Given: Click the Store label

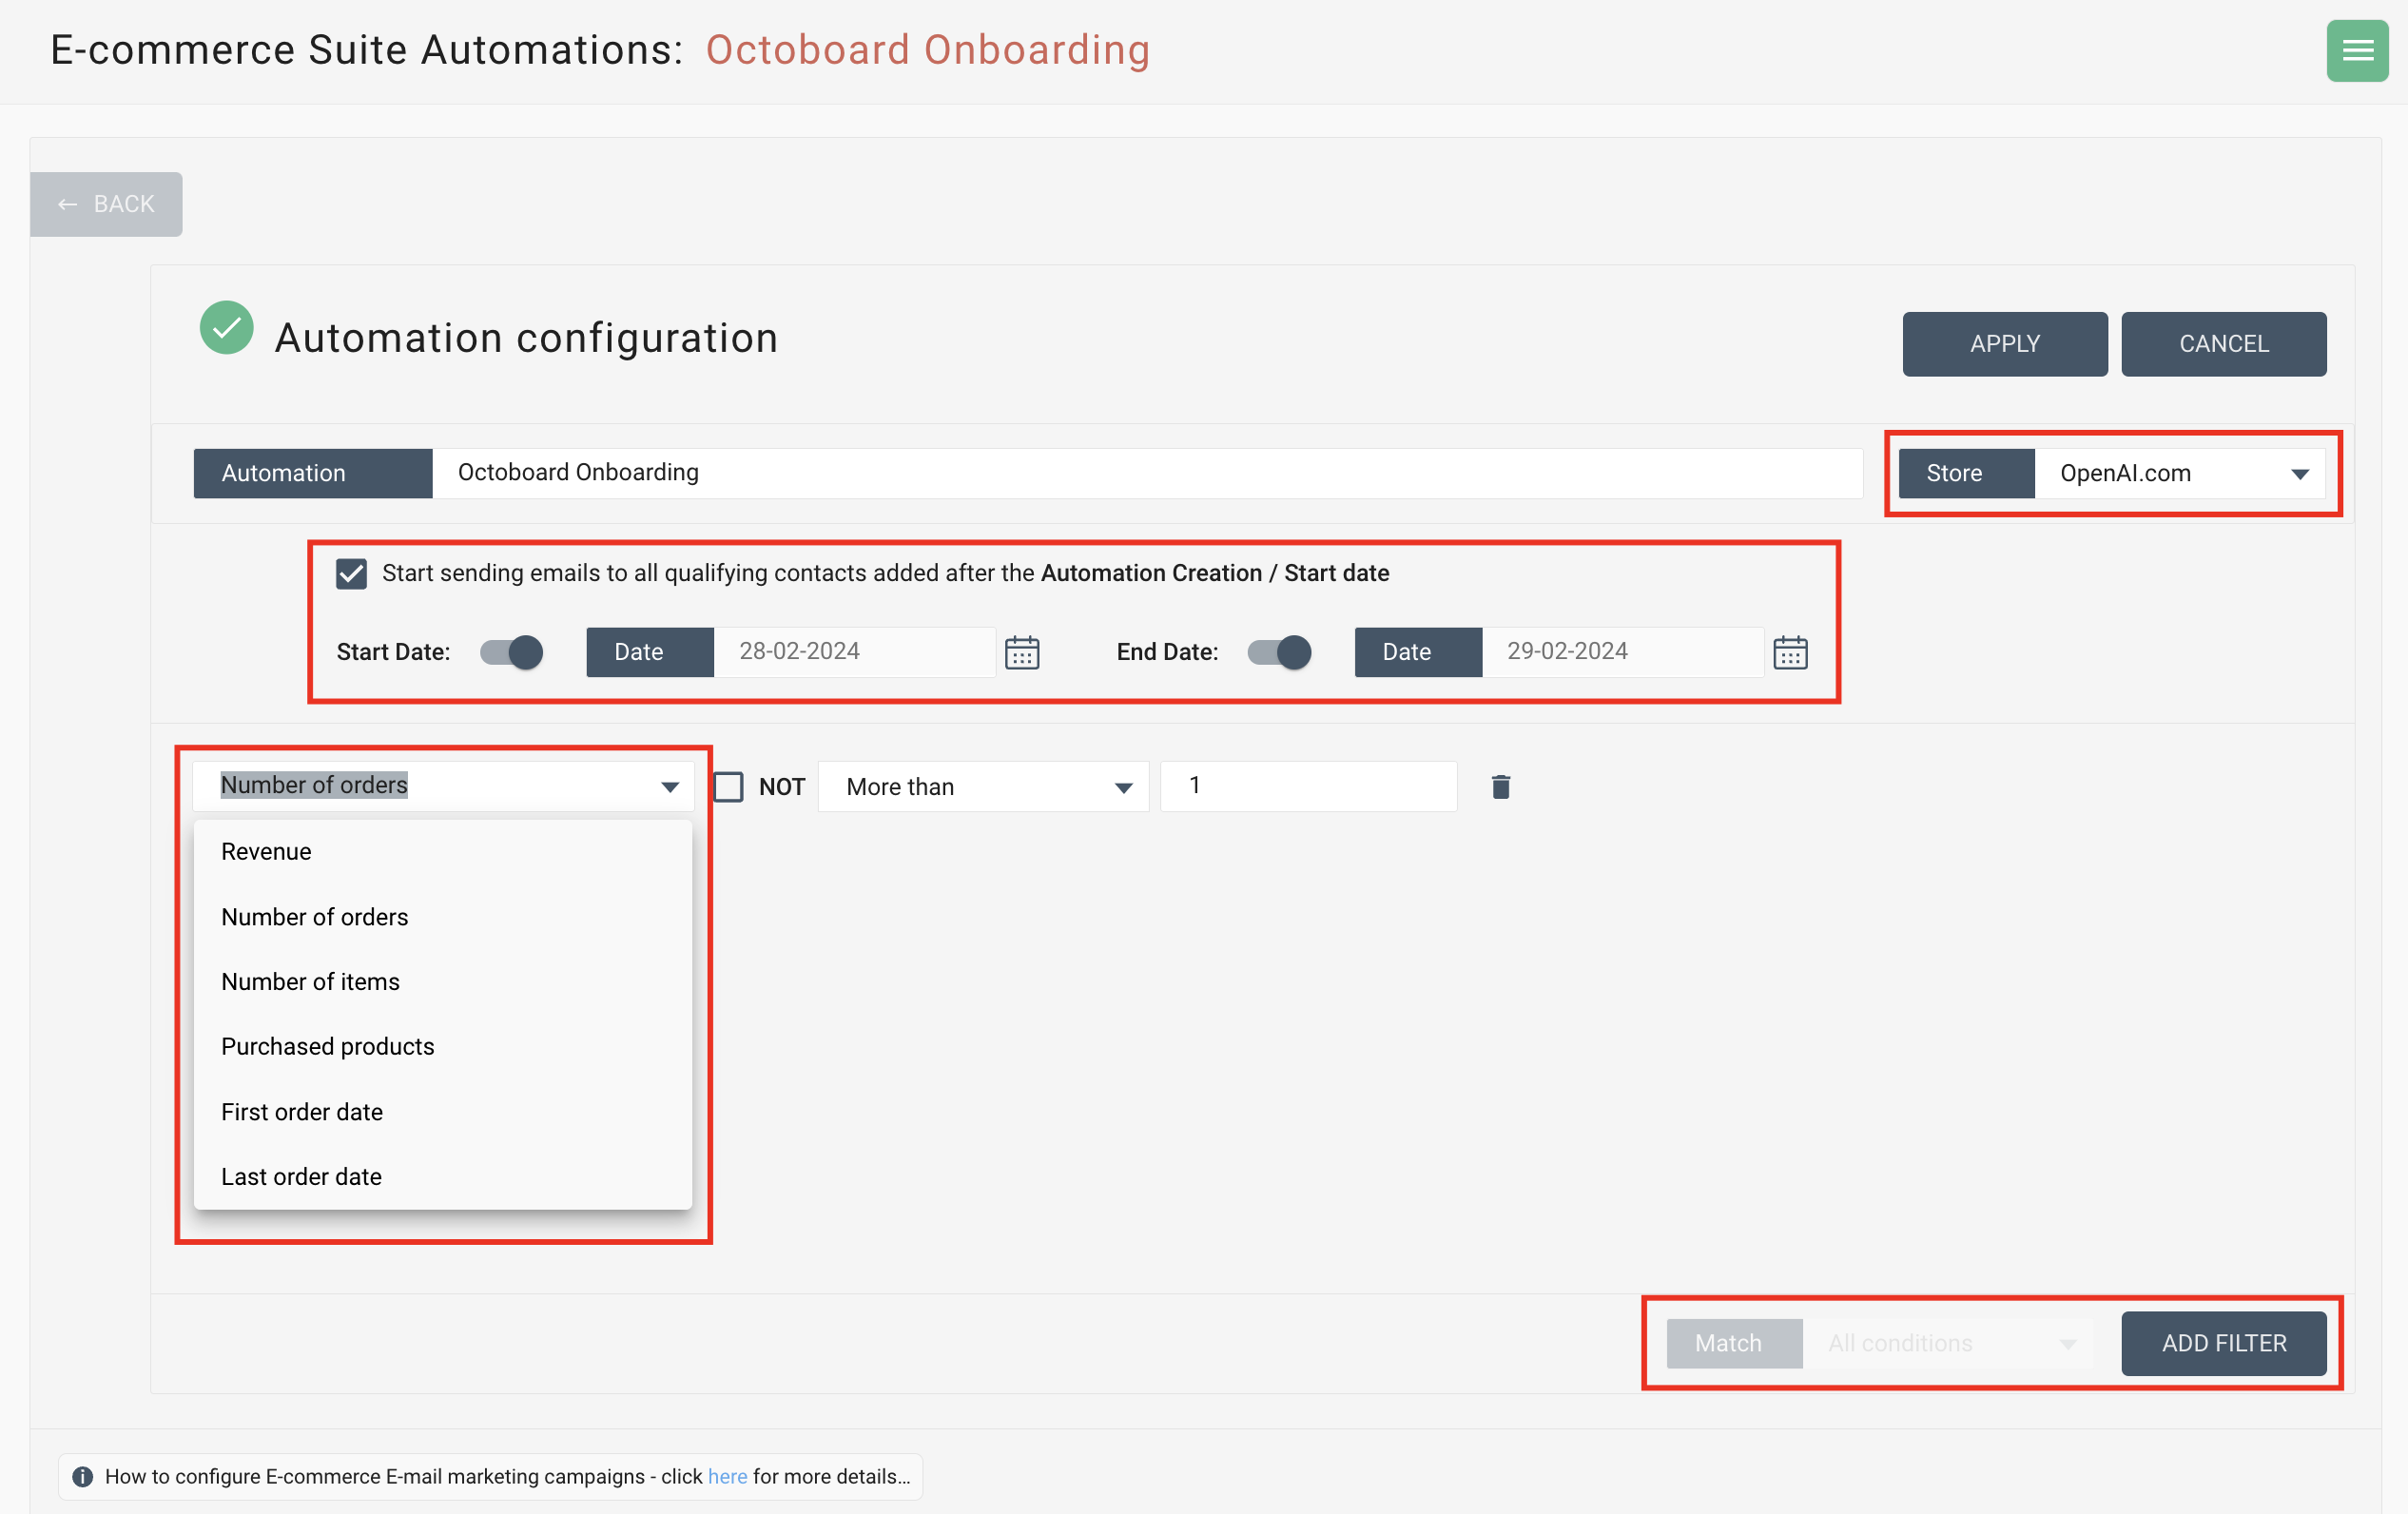Looking at the screenshot, I should pos(1966,473).
